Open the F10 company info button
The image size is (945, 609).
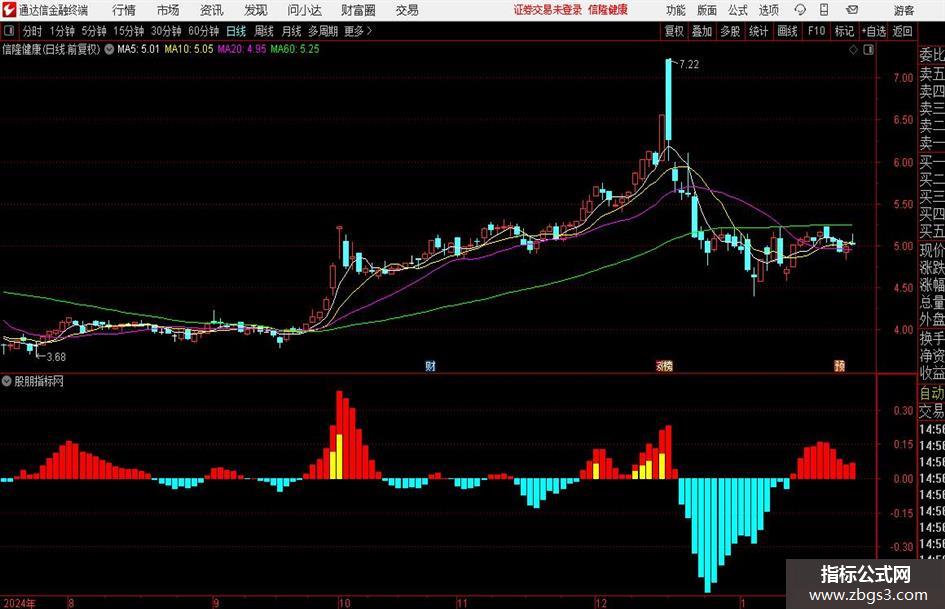[816, 31]
